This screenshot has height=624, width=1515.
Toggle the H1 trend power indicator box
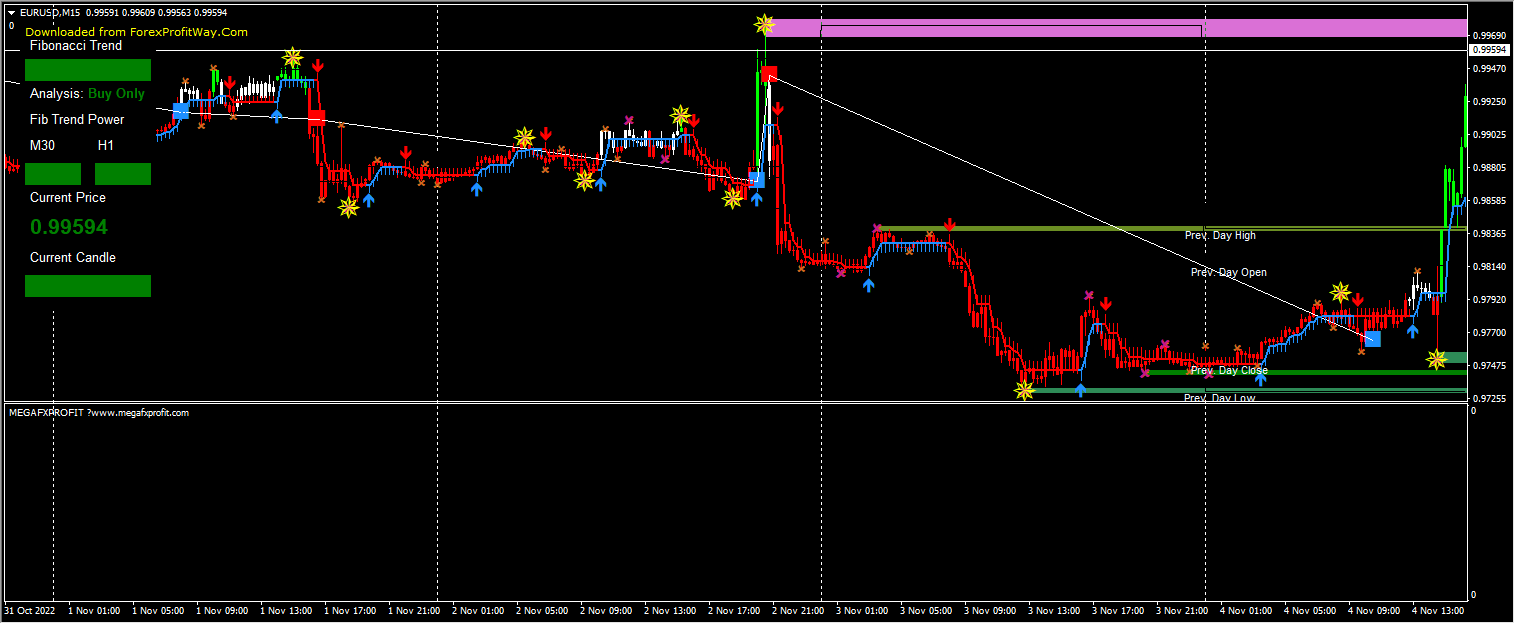(x=123, y=173)
